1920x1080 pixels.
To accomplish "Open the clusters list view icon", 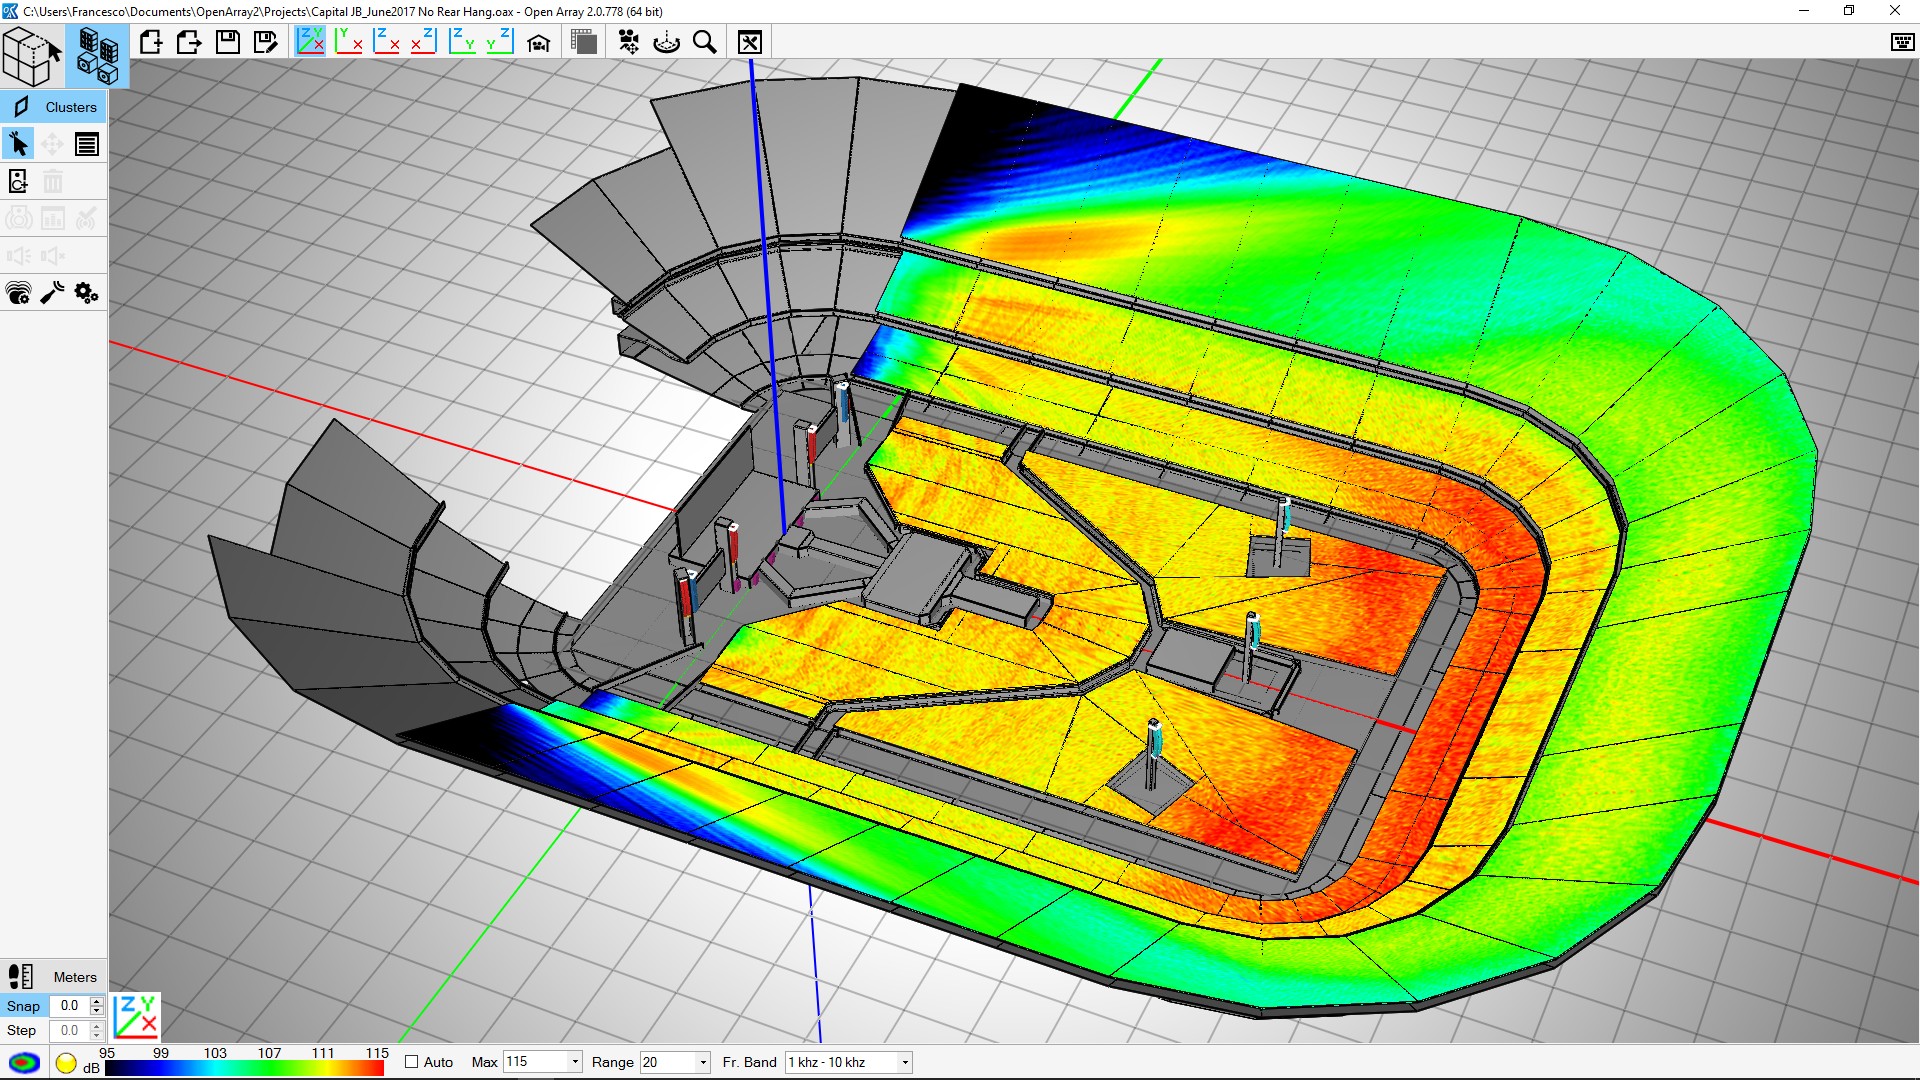I will [87, 144].
